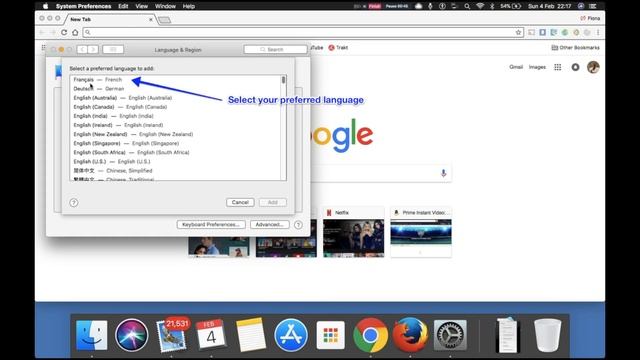Select English (Ireland)
This screenshot has height=360, width=640.
point(176,125)
